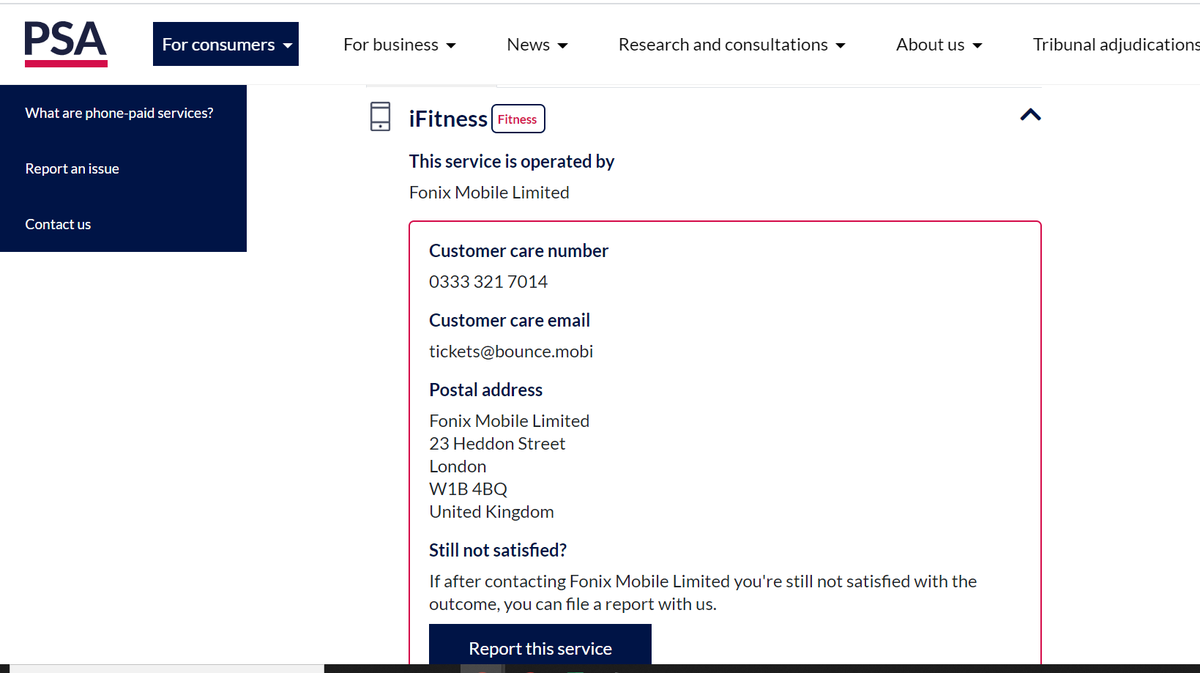Click the email tickets@bounce.mobi

[511, 351]
